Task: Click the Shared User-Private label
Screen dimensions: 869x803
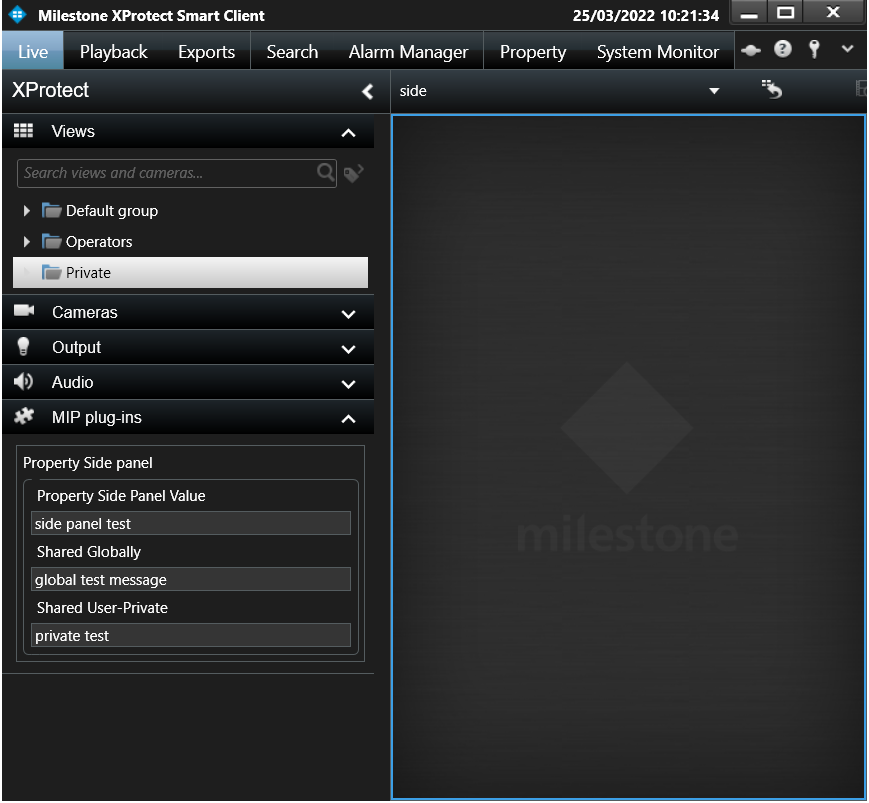Action: pyautogui.click(x=102, y=607)
